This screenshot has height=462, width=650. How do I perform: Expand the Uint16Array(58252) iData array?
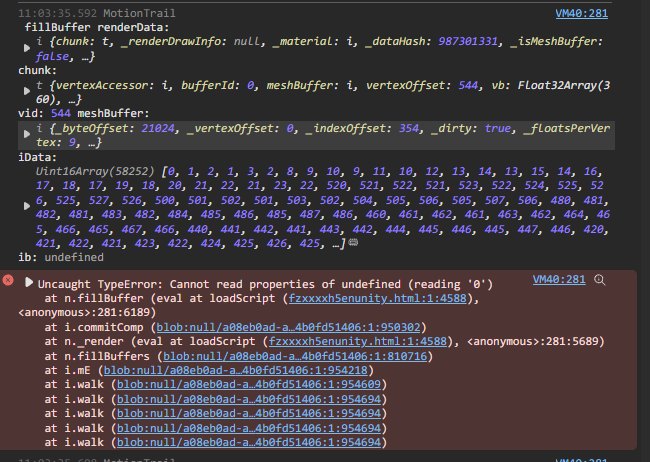(x=27, y=206)
